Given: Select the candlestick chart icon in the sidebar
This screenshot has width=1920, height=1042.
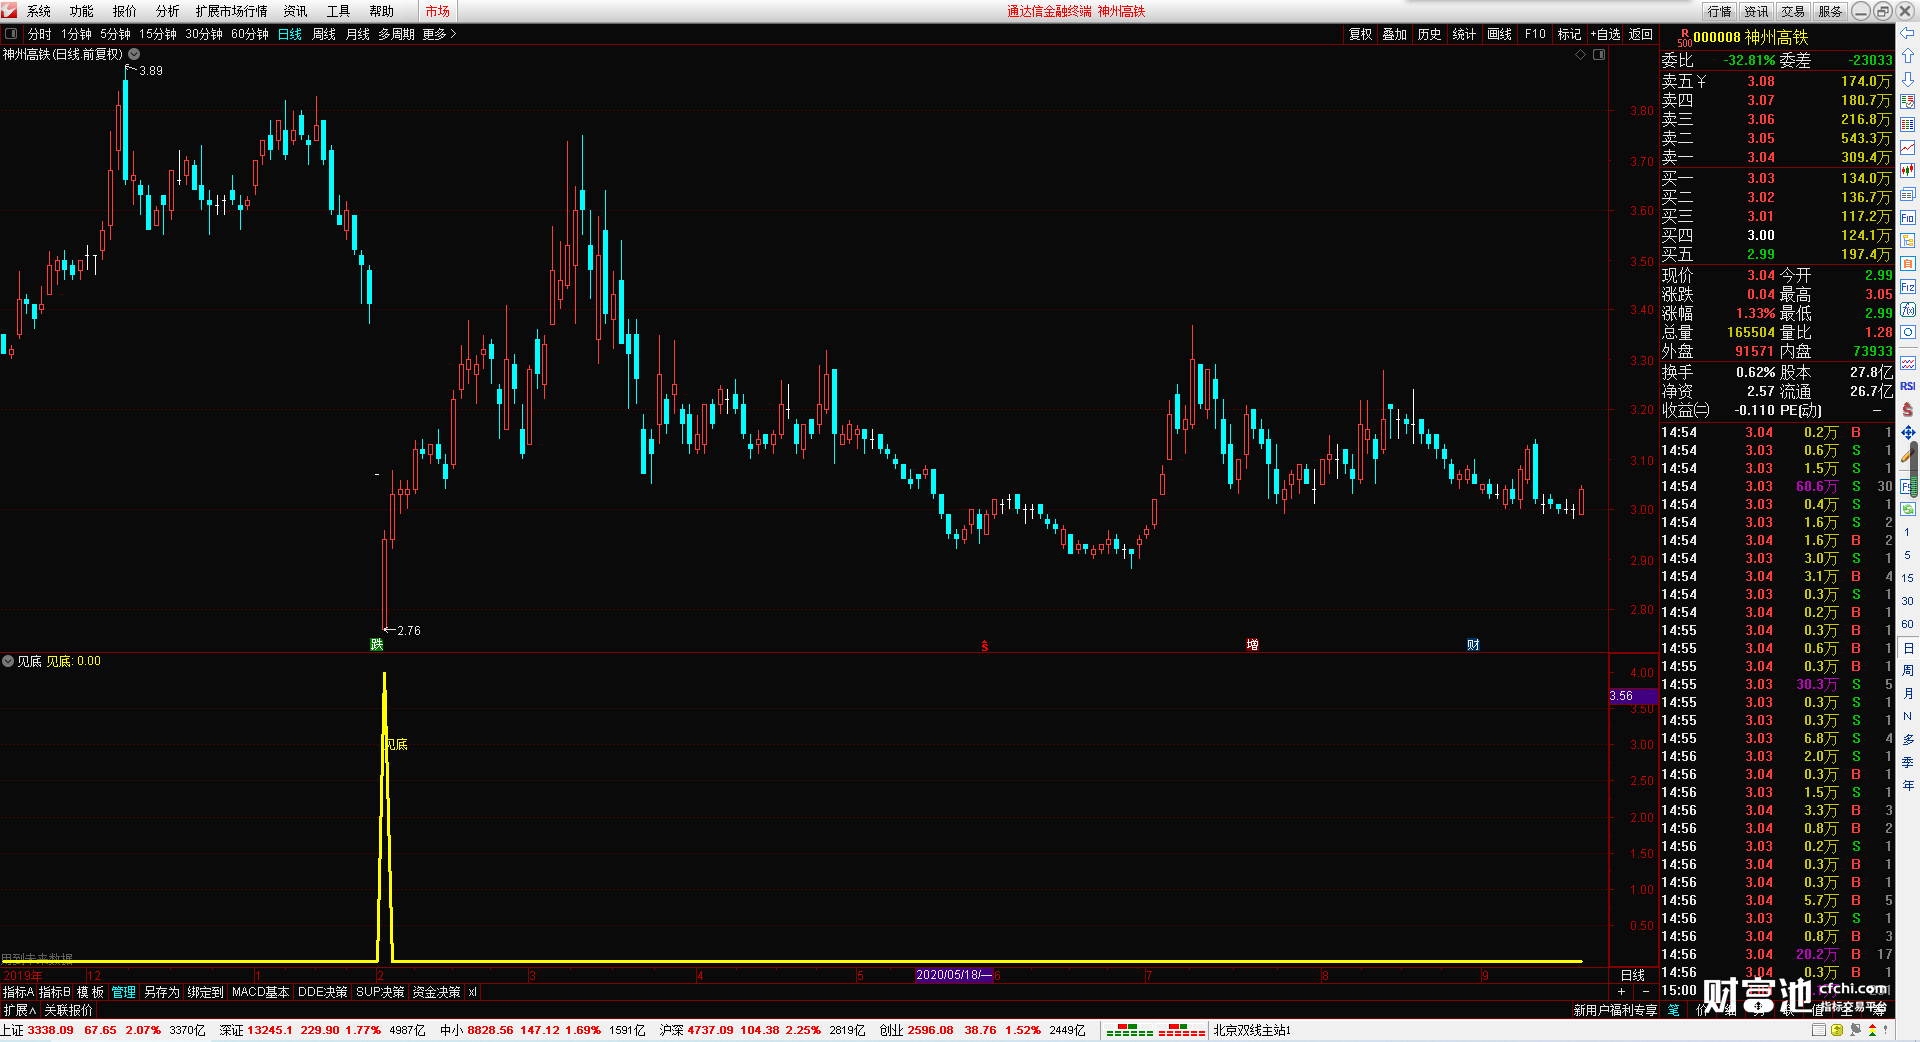Looking at the screenshot, I should click(1908, 171).
